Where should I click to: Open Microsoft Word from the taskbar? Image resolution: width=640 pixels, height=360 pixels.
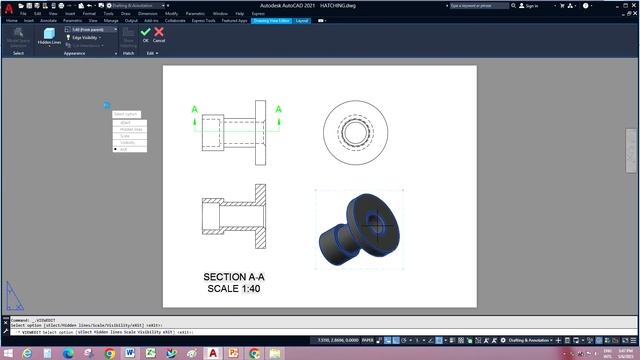coord(130,353)
